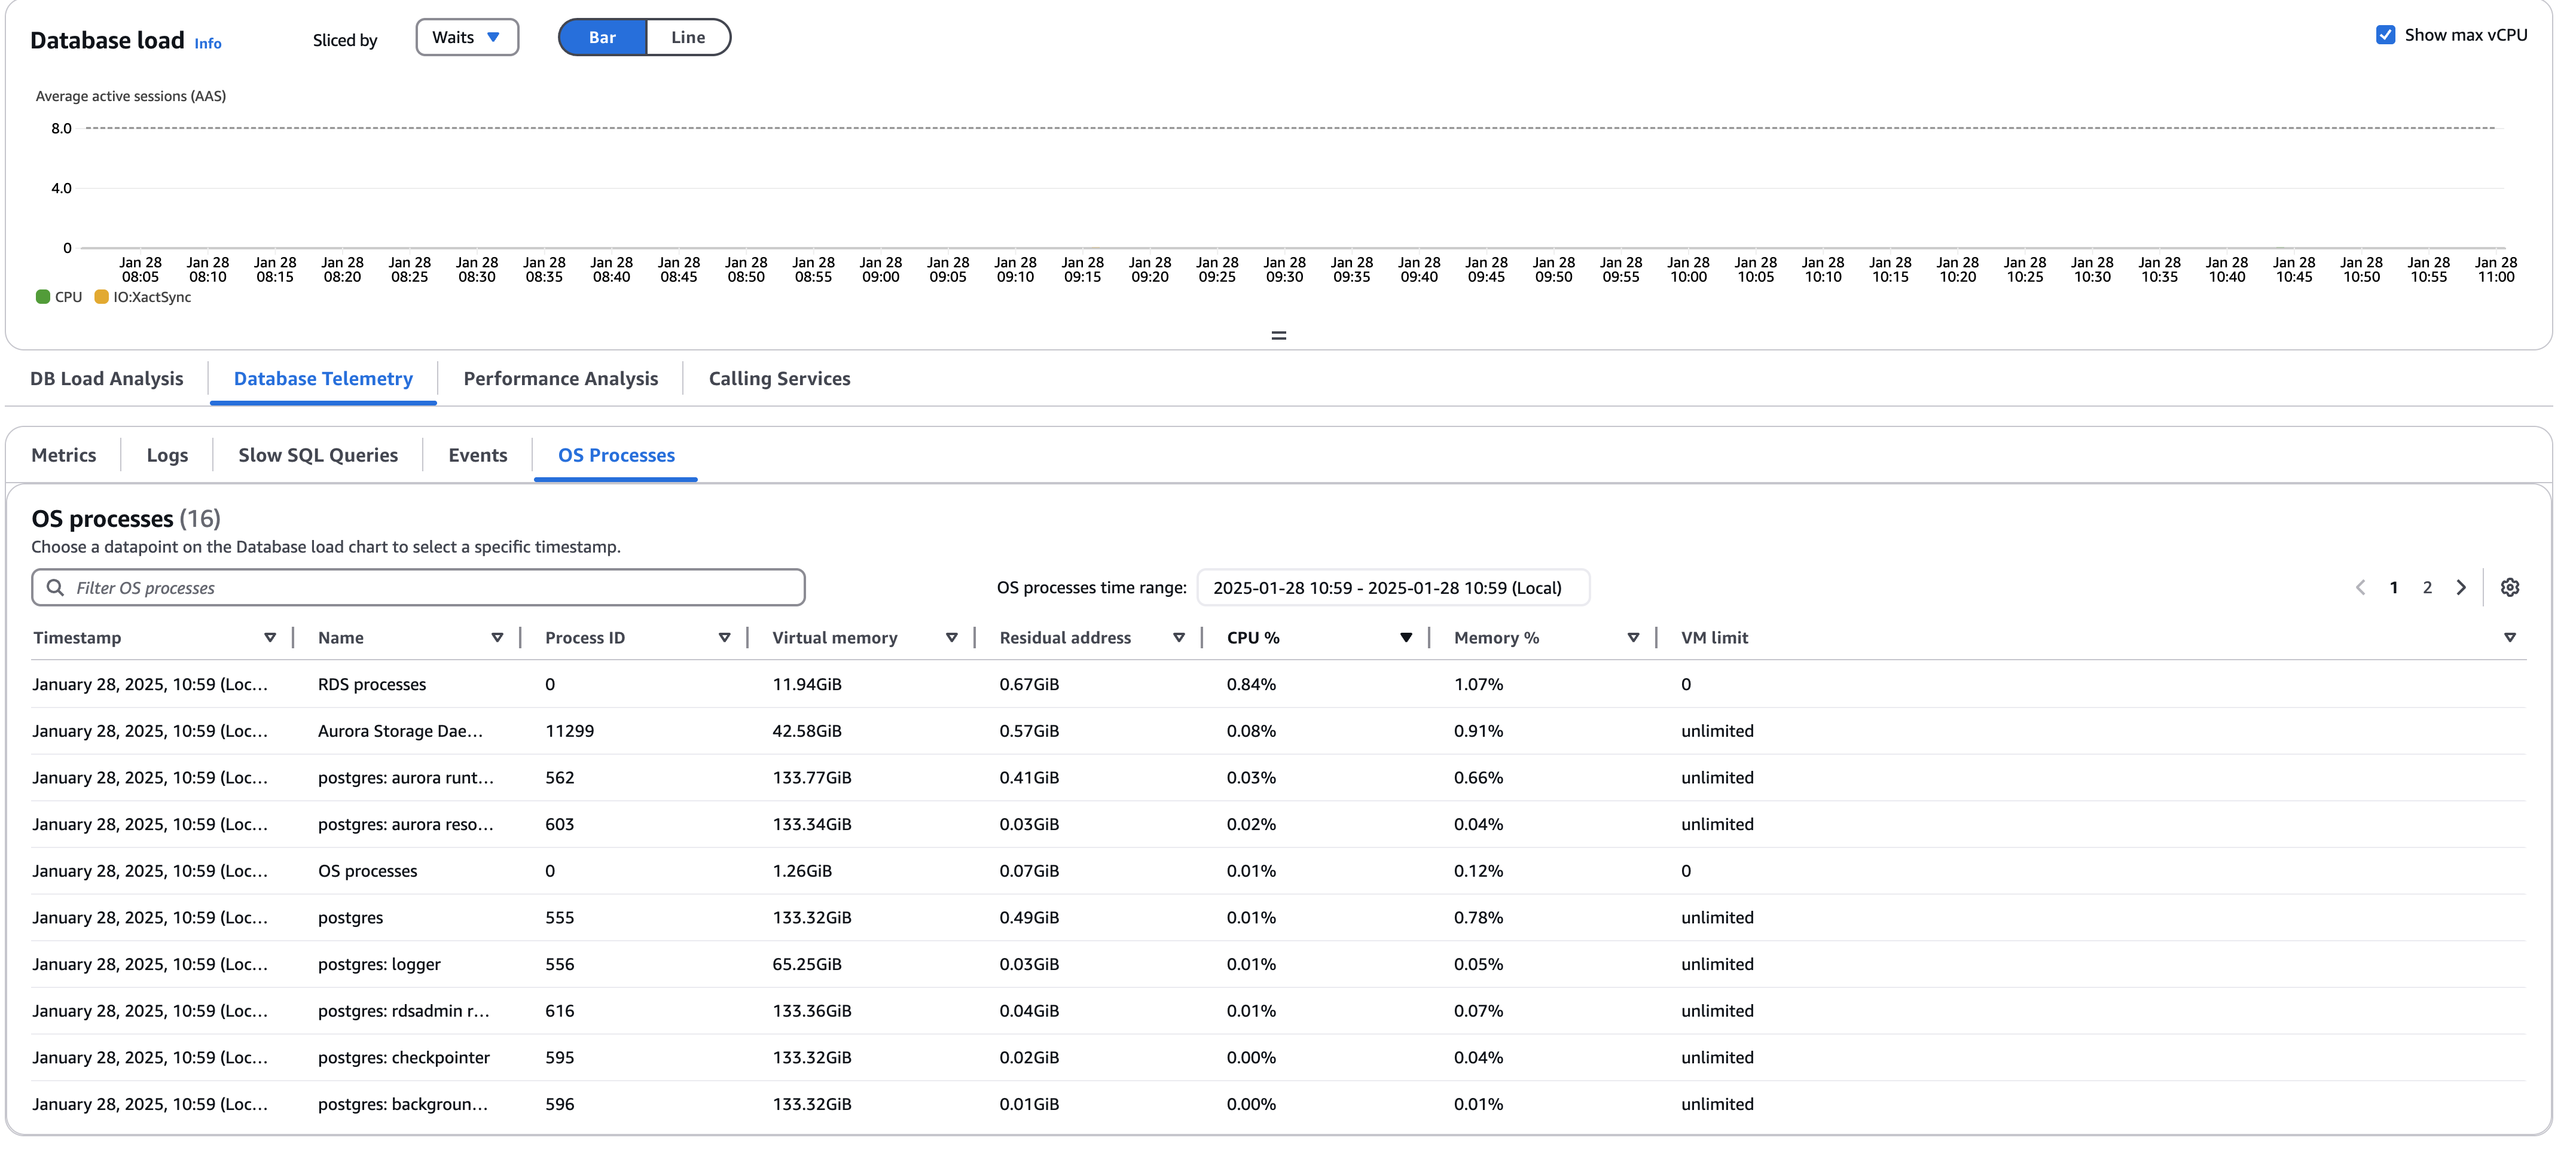2576x1165 pixels.
Task: Sort by the Virtual memory column arrow
Action: [x=951, y=638]
